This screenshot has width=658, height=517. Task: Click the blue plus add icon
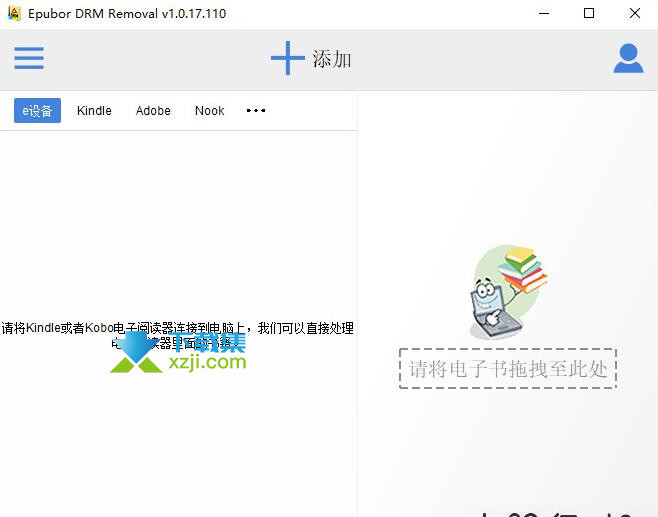click(287, 58)
